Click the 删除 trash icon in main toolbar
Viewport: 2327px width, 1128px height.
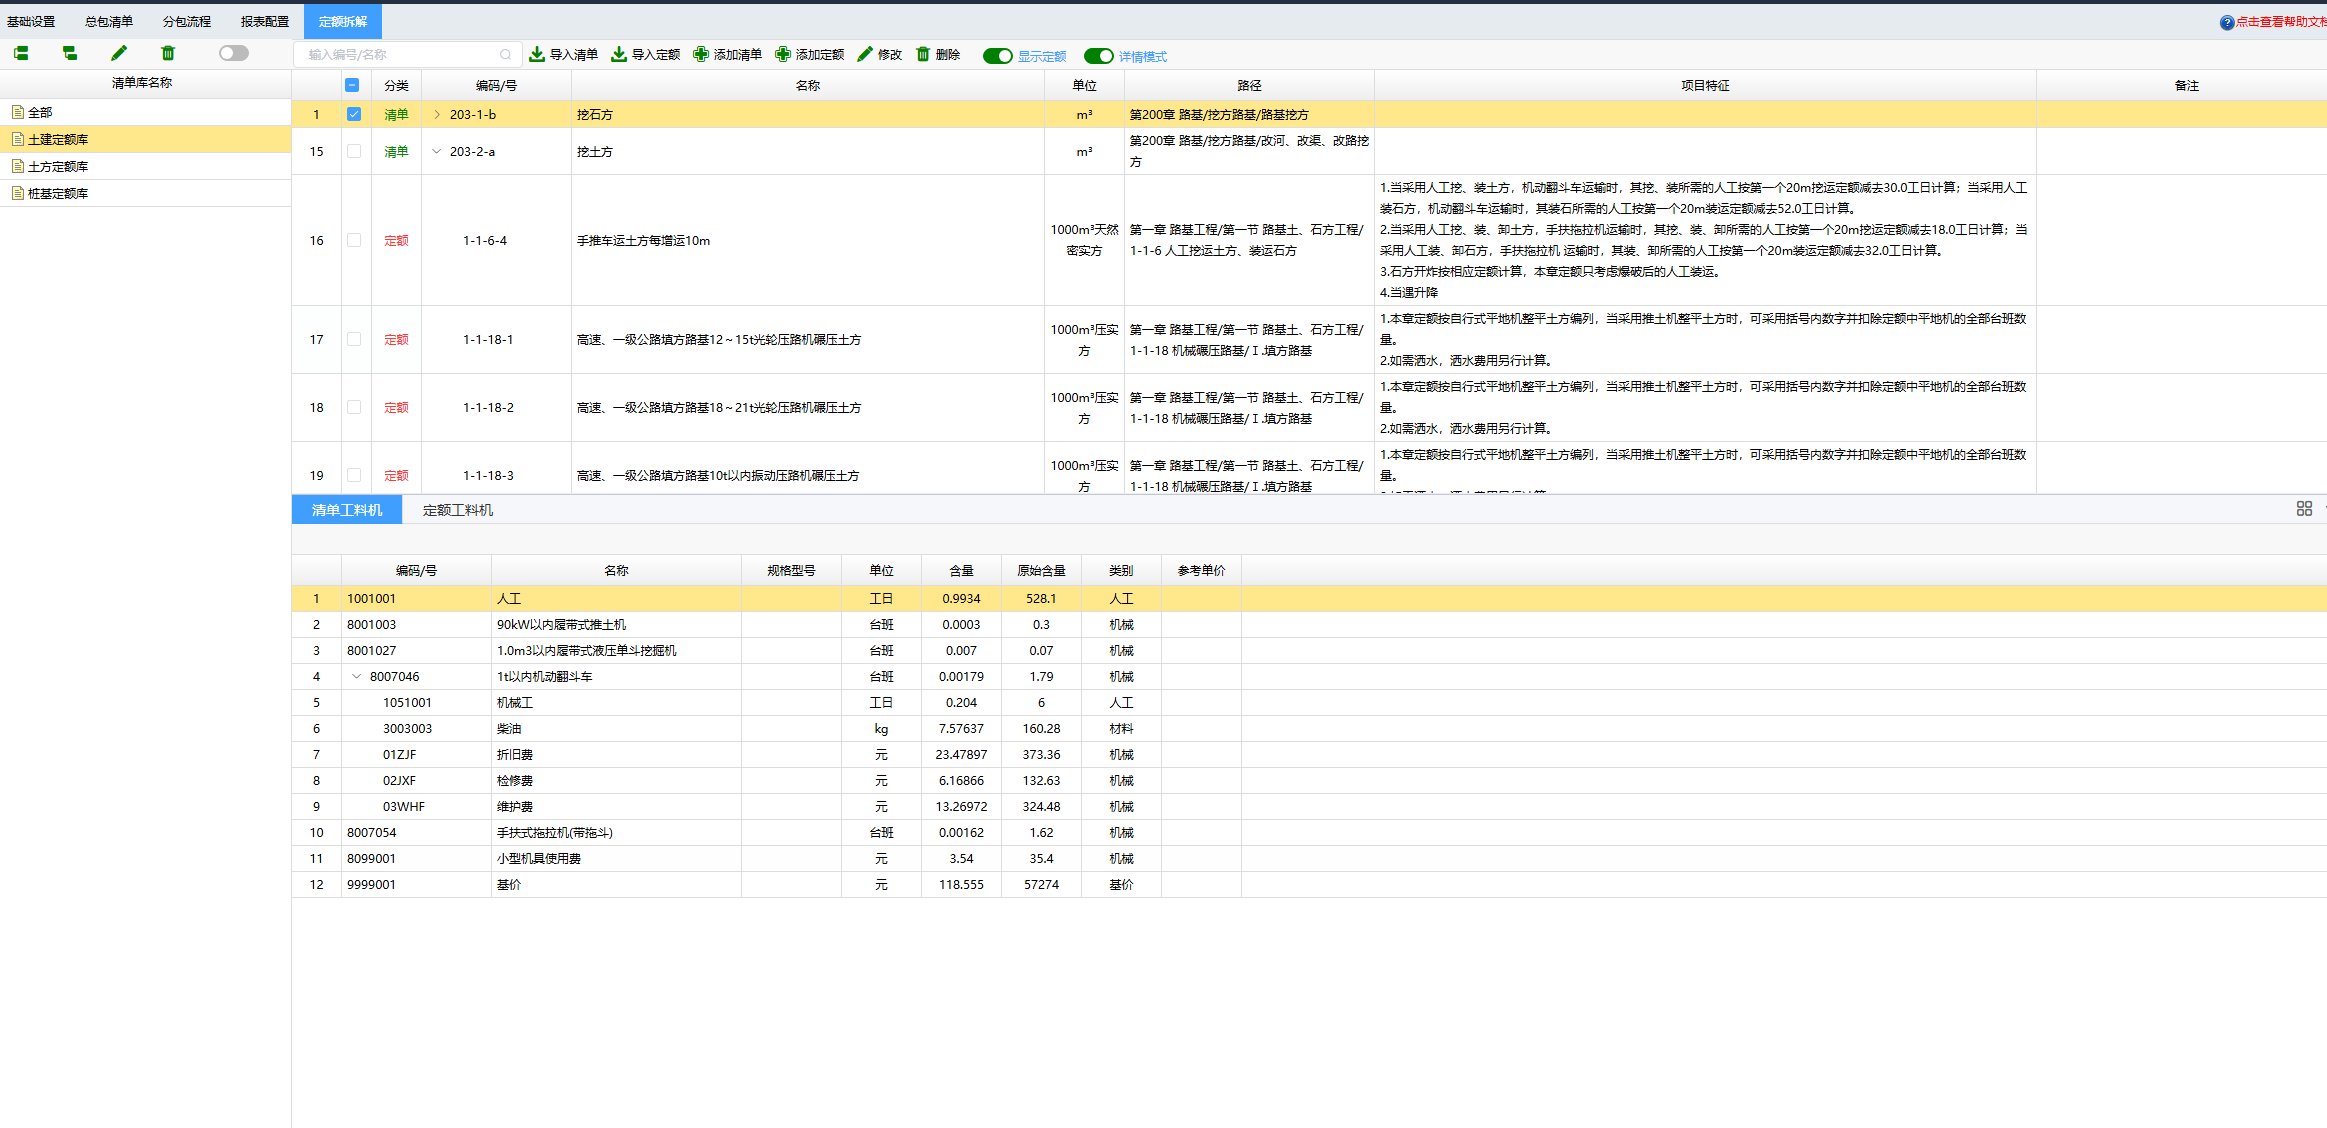tap(923, 54)
